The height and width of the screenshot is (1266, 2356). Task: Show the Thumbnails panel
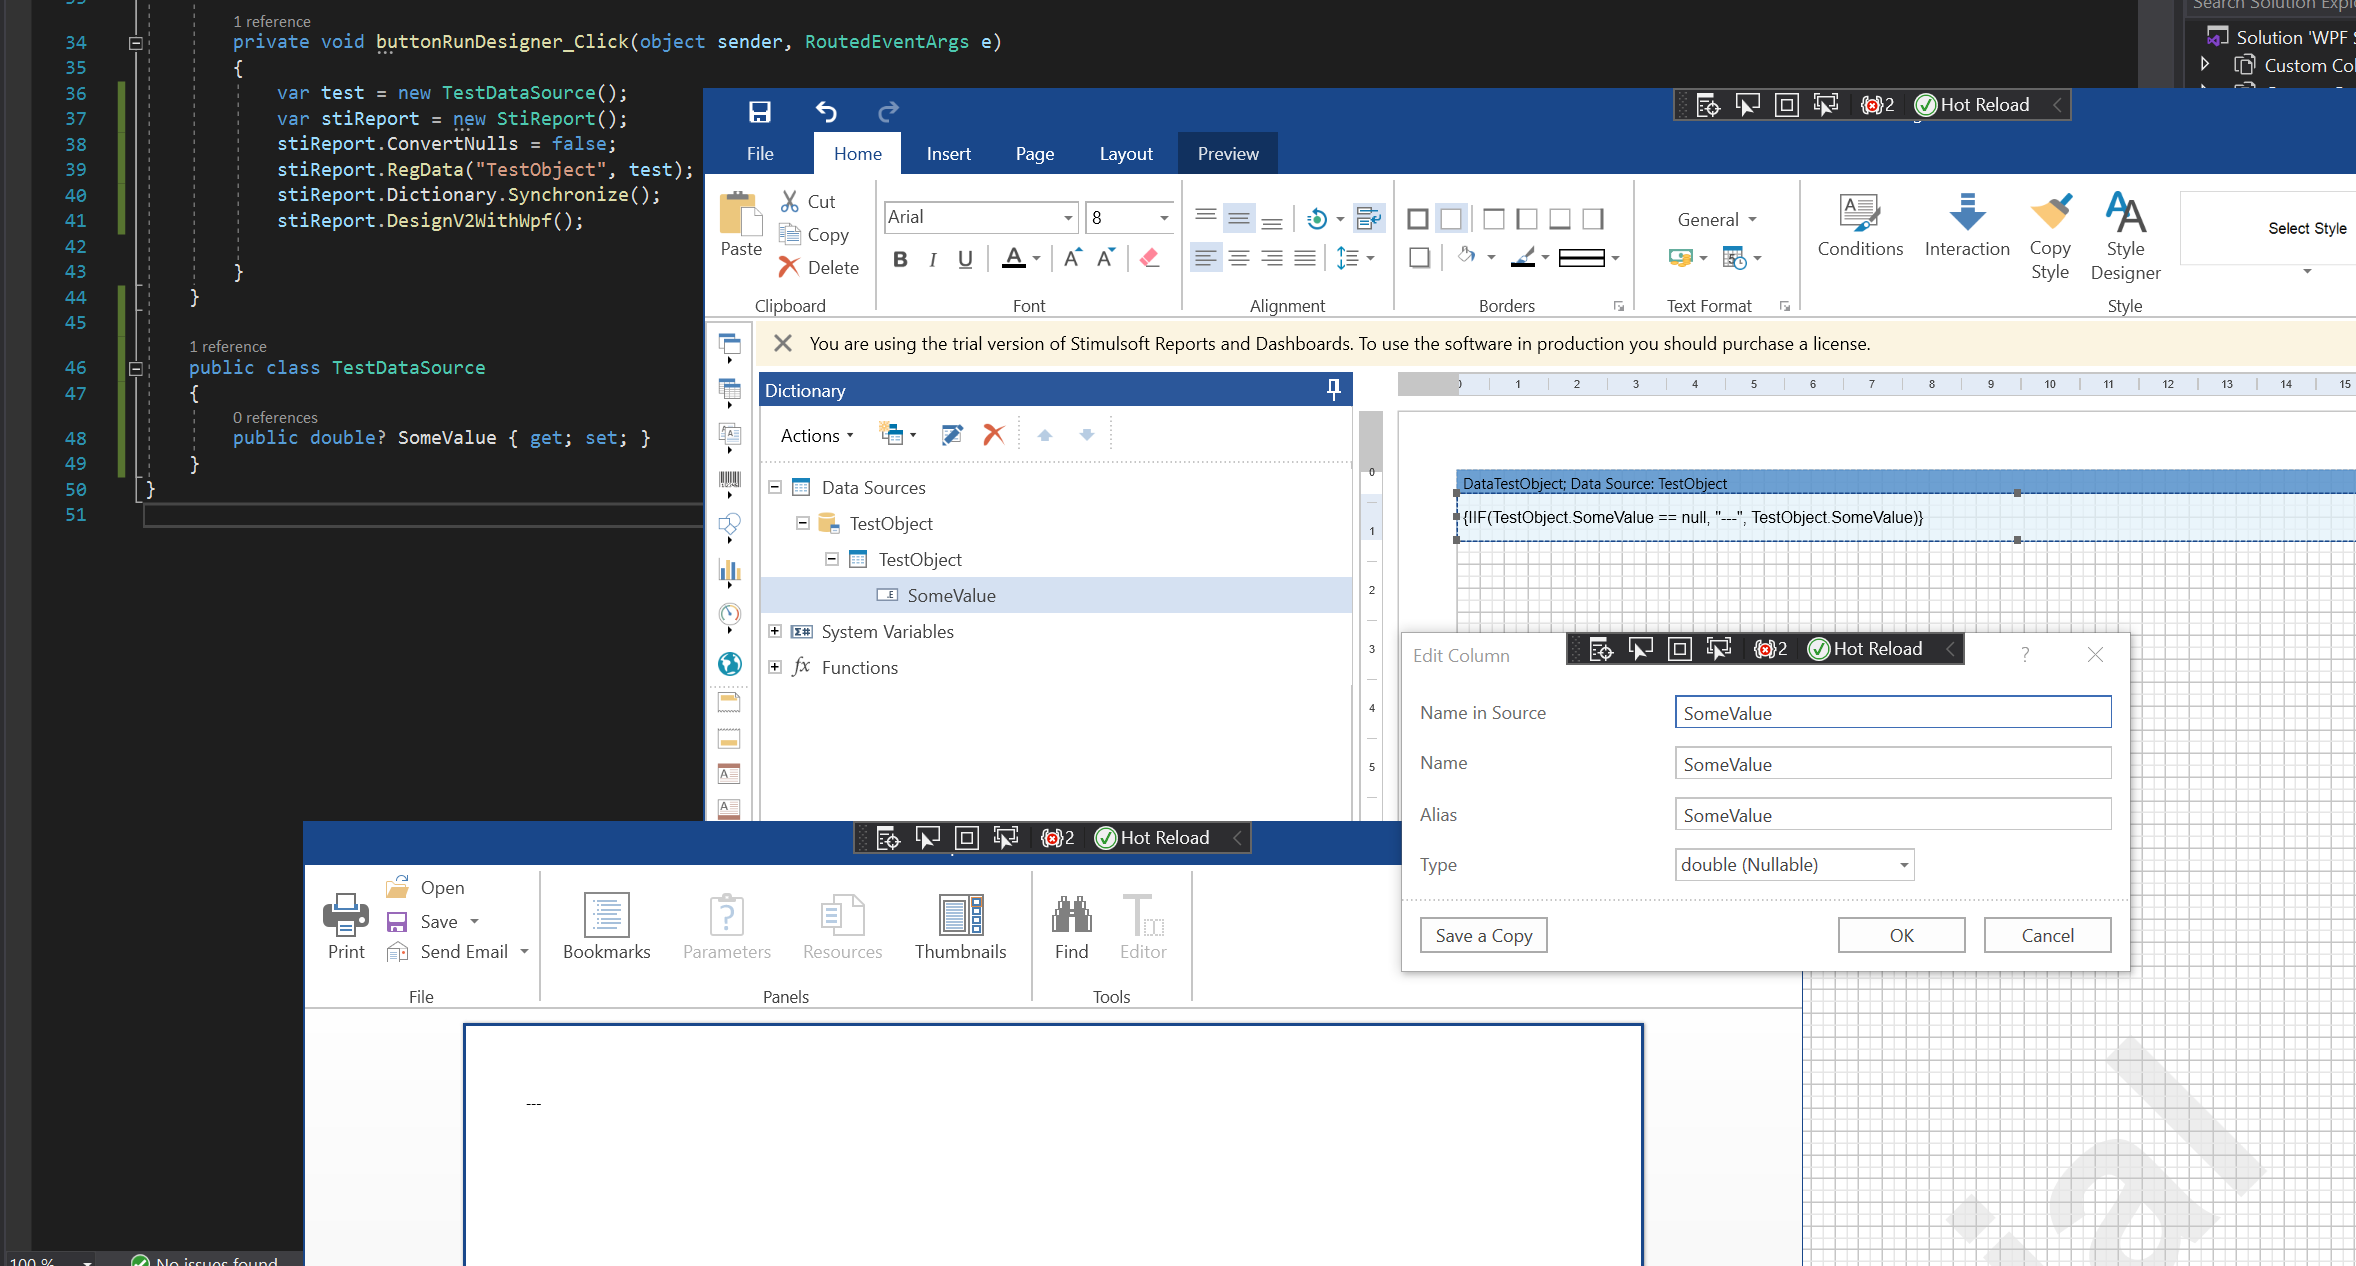pos(960,926)
